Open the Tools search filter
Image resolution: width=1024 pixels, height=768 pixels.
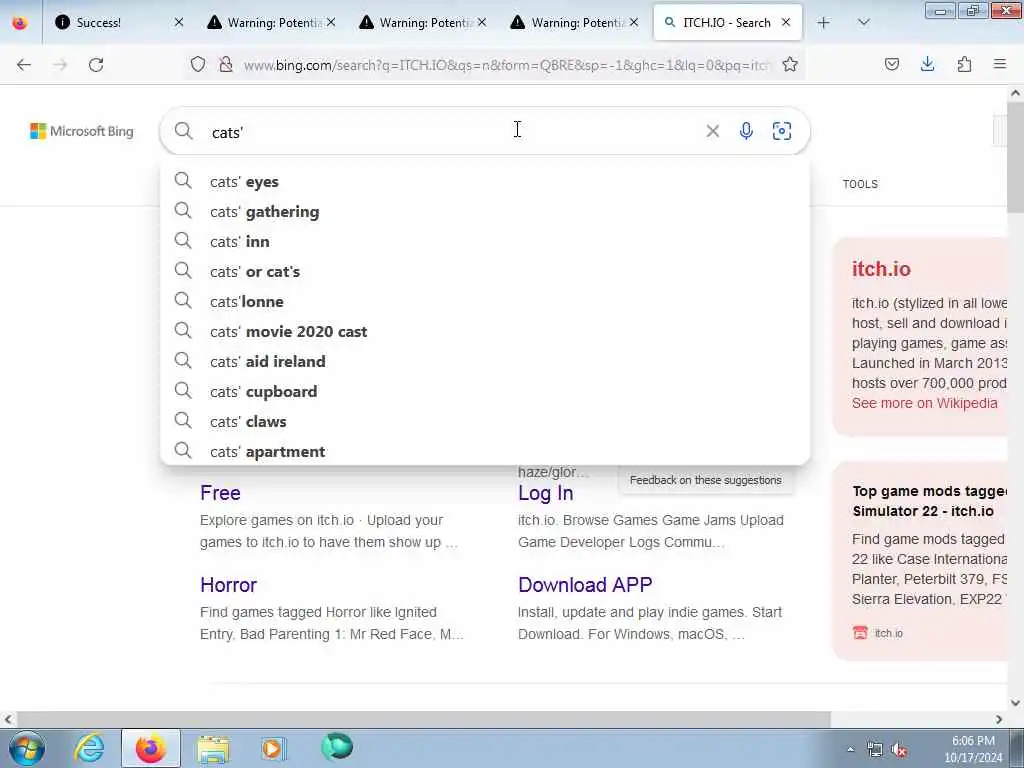860,184
